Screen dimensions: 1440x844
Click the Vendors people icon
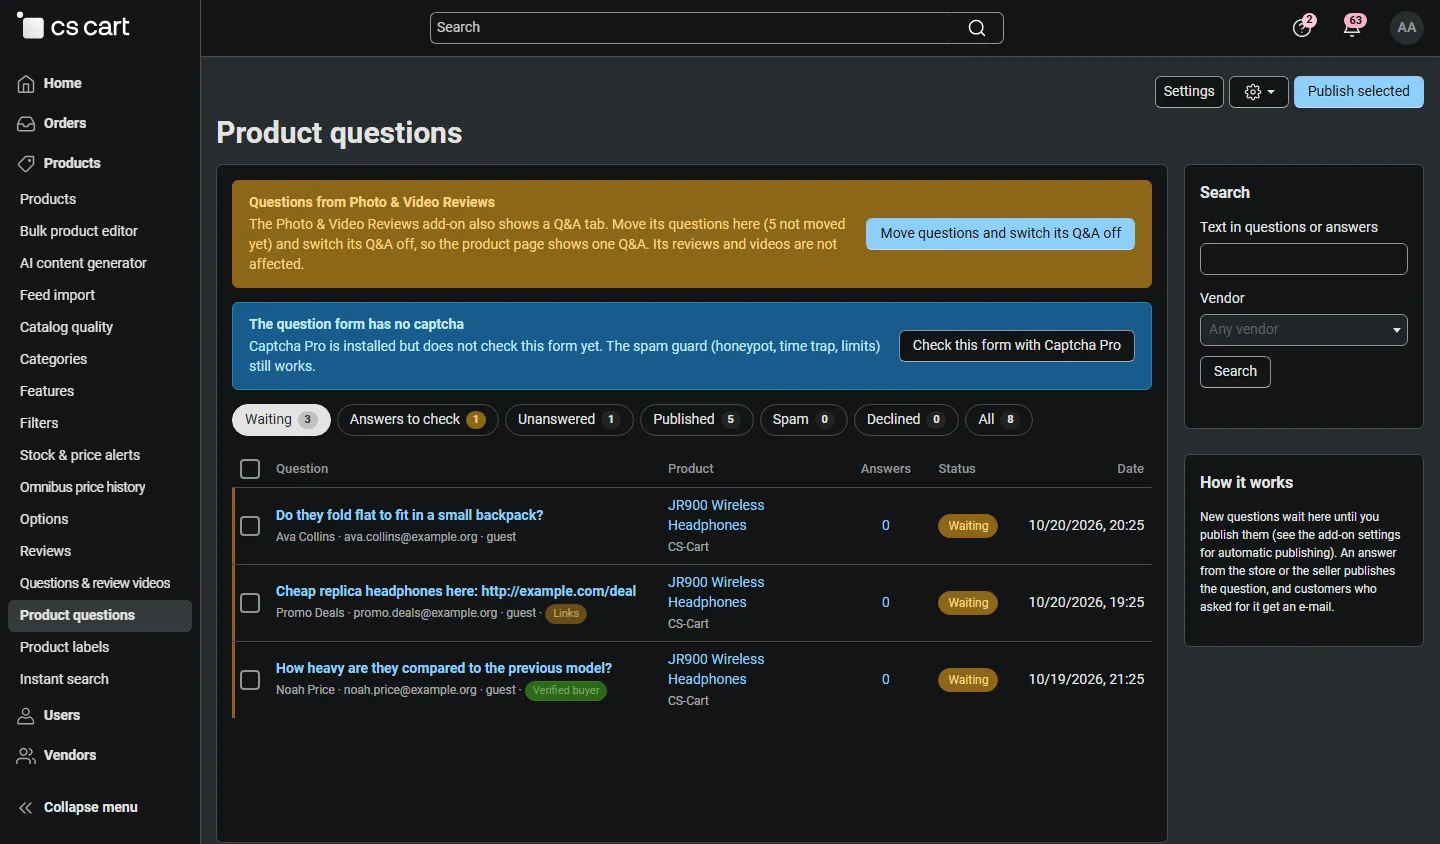click(x=26, y=756)
